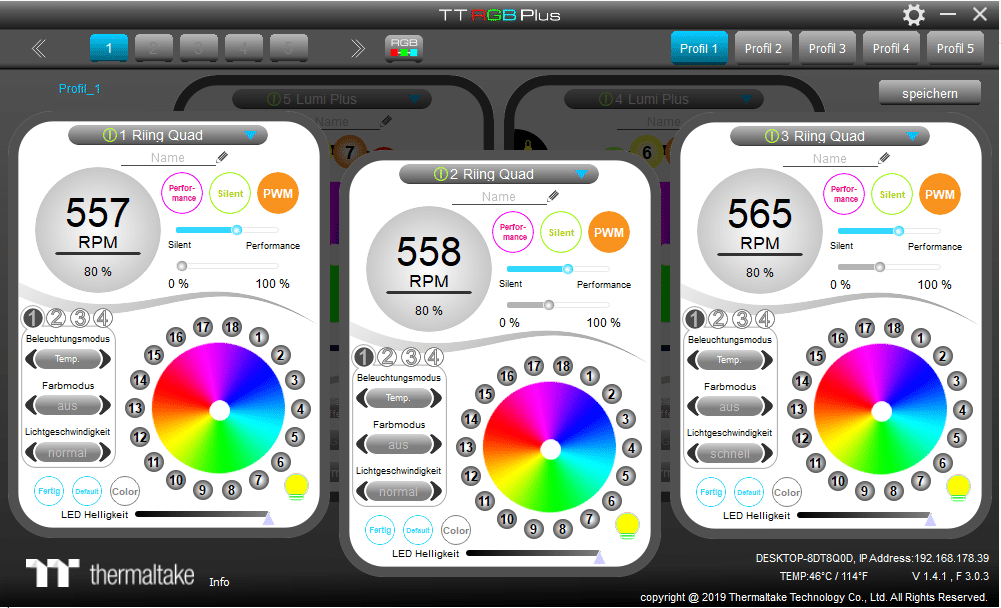Click the RGB lighting sync icon
Image resolution: width=1001 pixels, height=608 pixels.
404,47
